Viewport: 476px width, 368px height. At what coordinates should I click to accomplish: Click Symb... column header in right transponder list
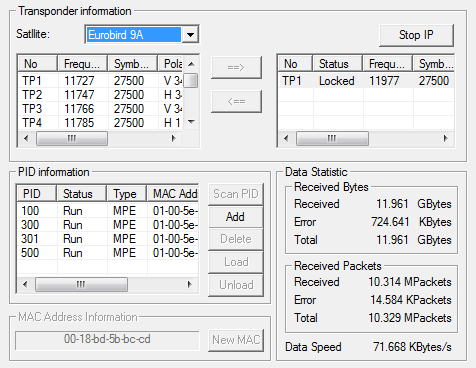(x=434, y=63)
